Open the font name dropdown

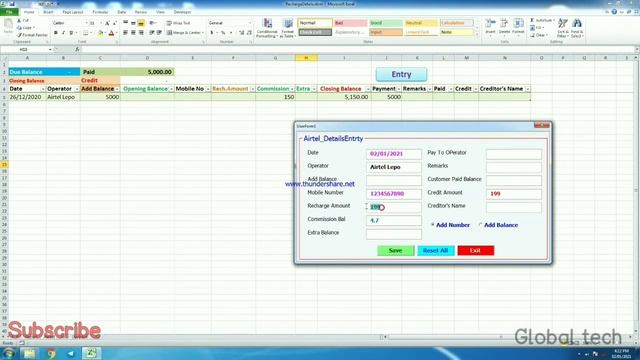pyautogui.click(x=86, y=23)
